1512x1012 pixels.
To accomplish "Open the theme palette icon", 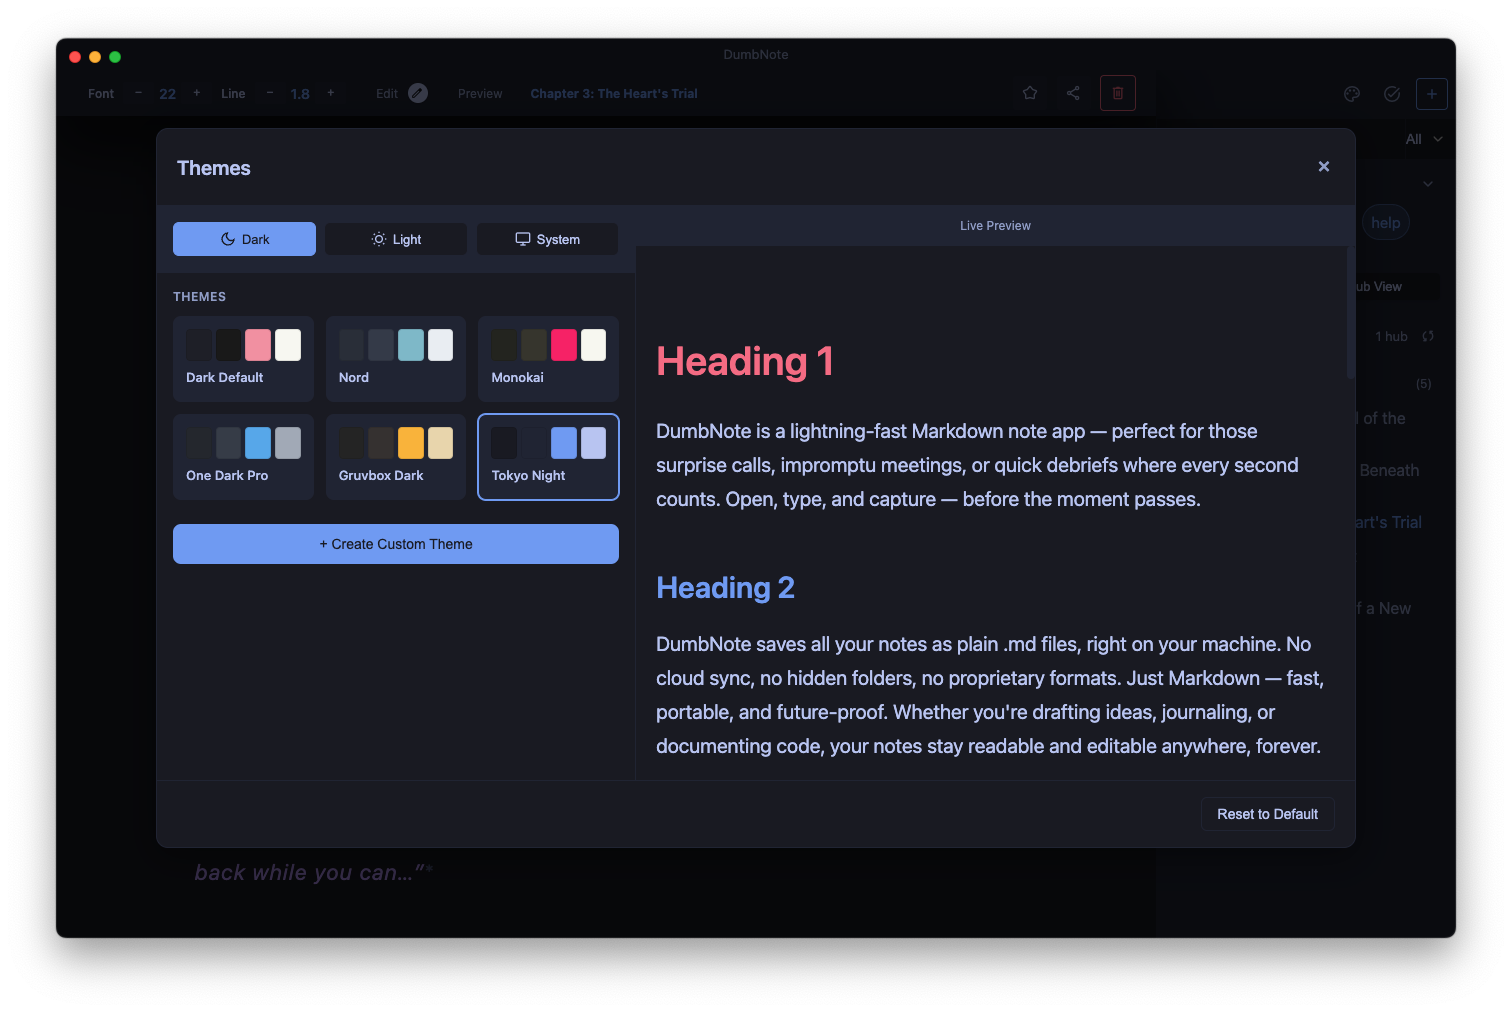I will pyautogui.click(x=1352, y=94).
